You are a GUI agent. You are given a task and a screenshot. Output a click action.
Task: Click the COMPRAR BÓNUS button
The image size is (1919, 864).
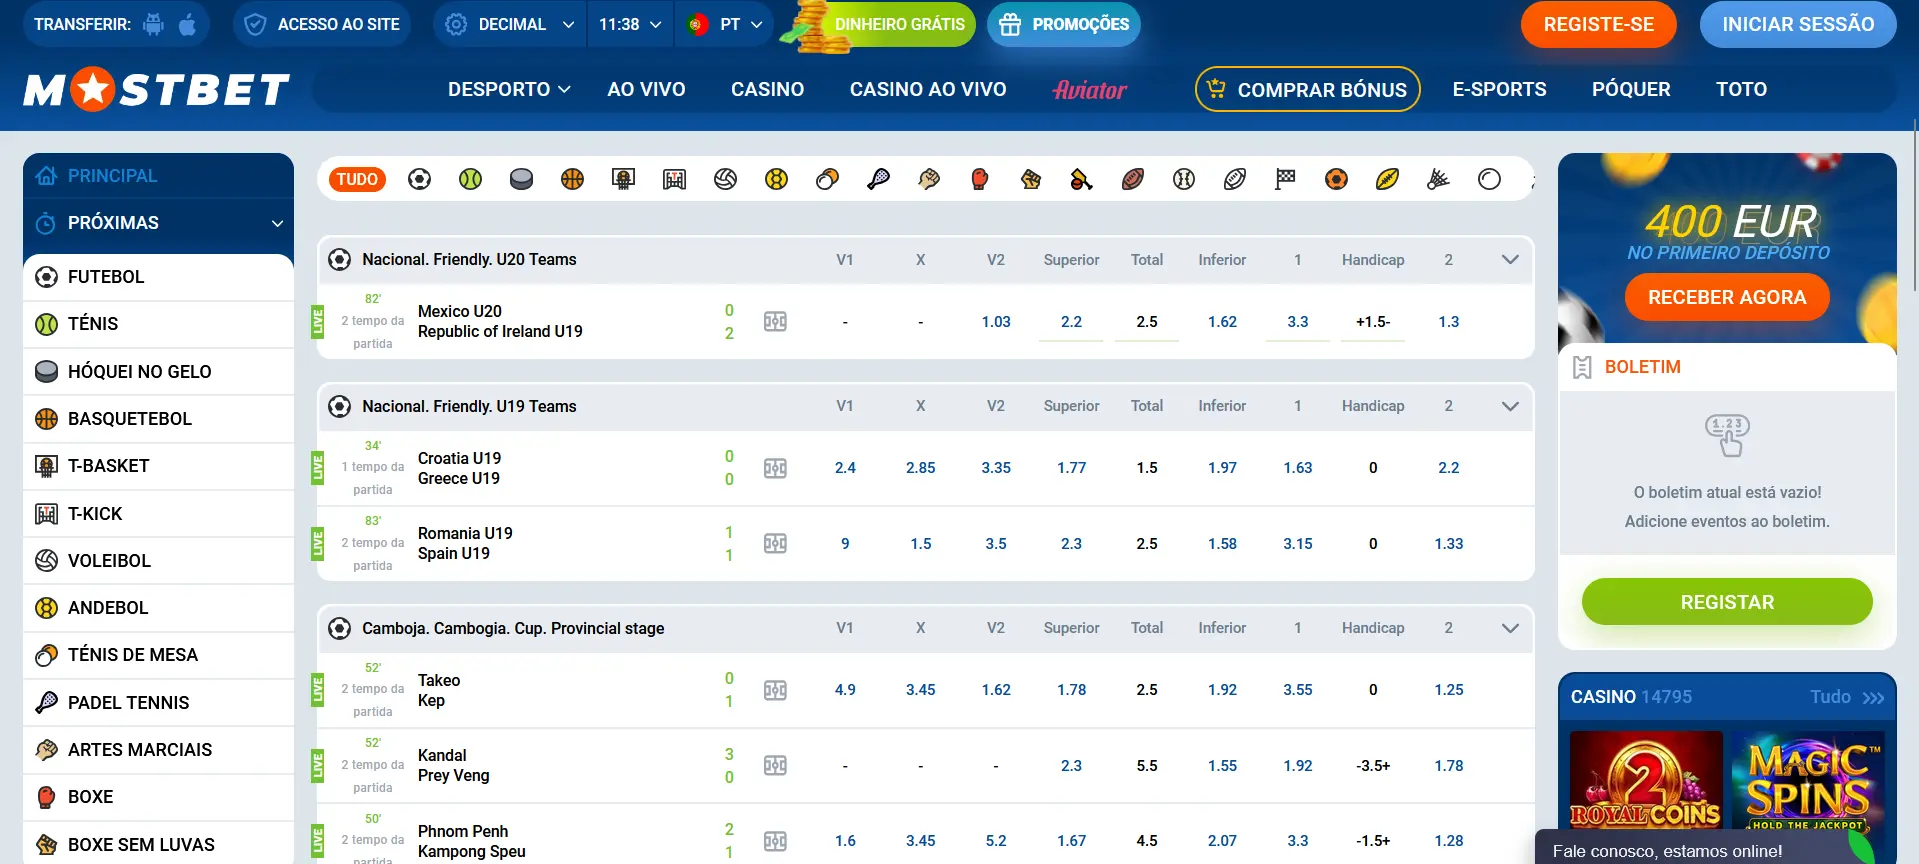1308,89
